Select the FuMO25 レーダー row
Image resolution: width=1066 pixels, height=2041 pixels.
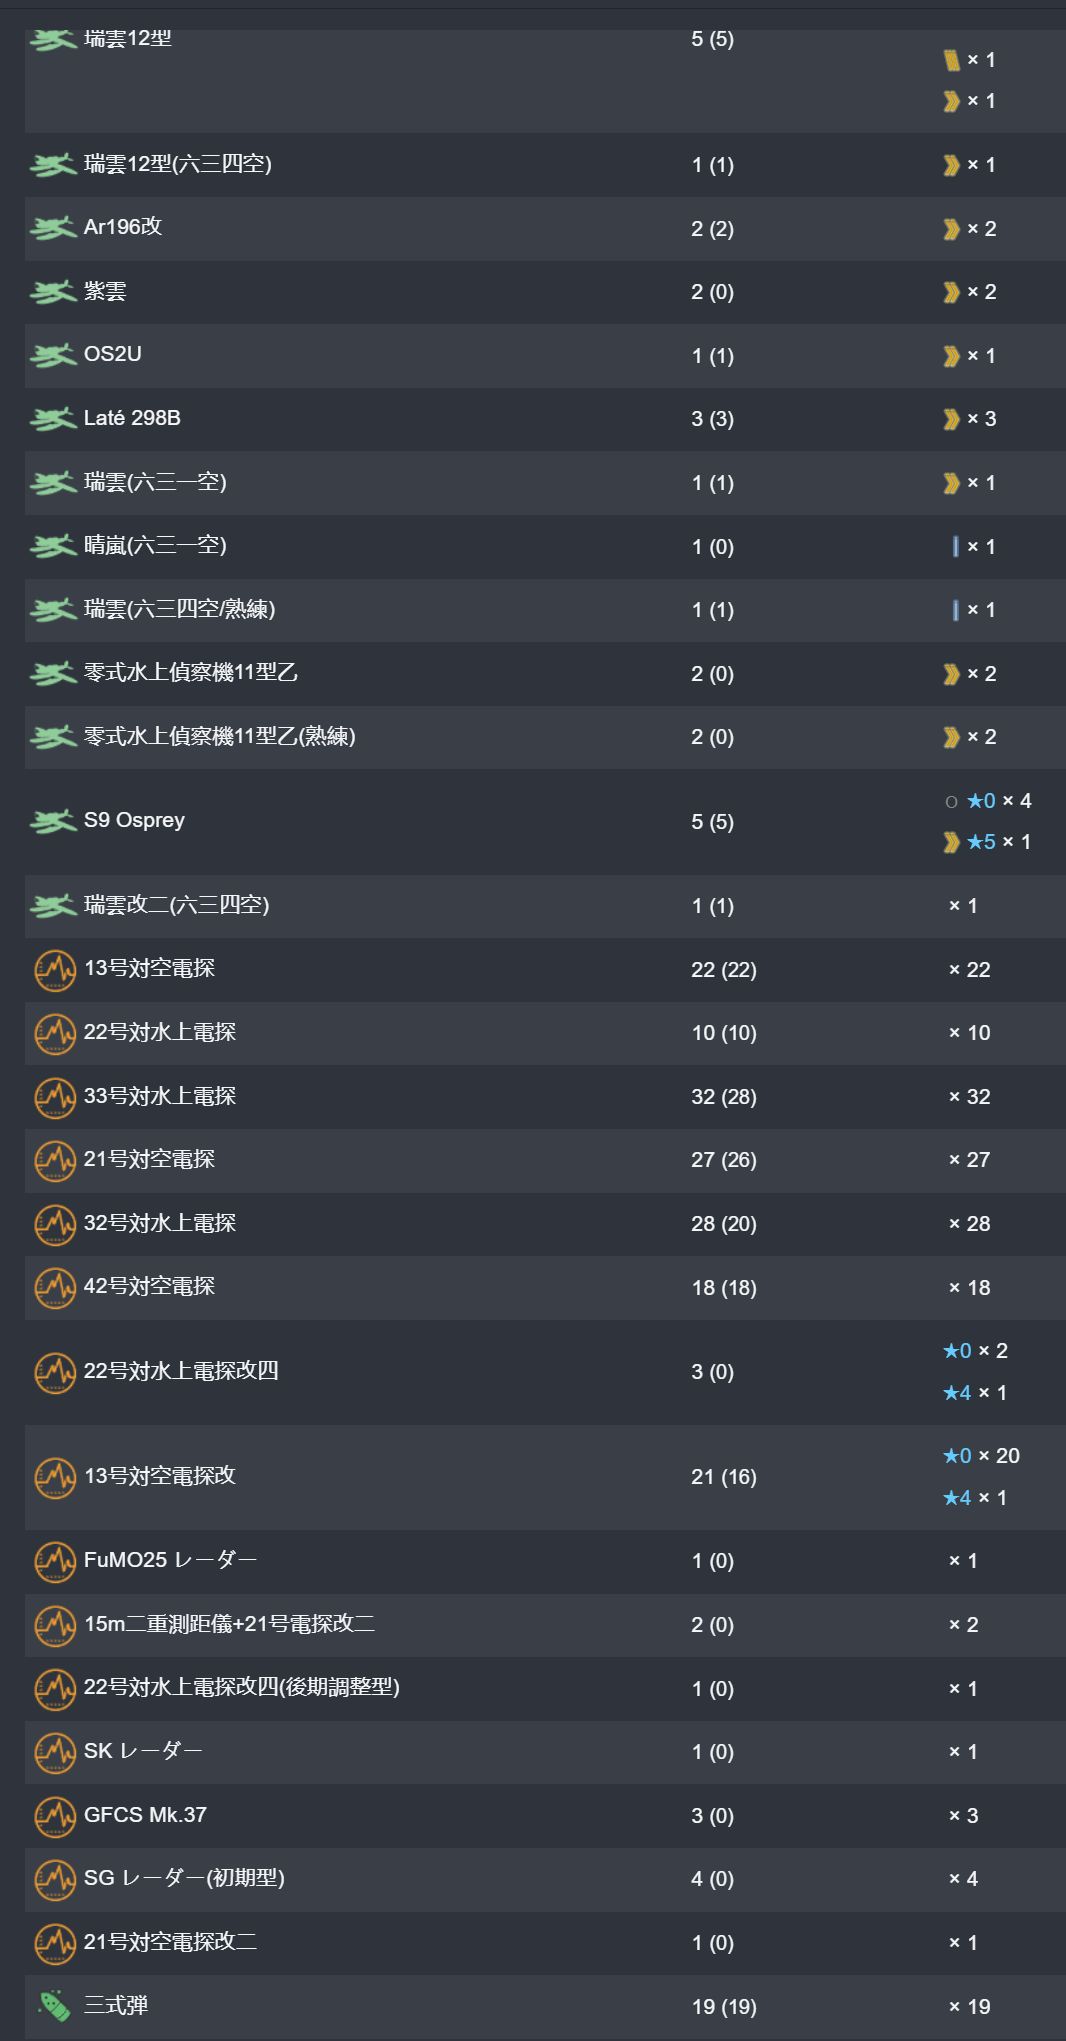(545, 1561)
